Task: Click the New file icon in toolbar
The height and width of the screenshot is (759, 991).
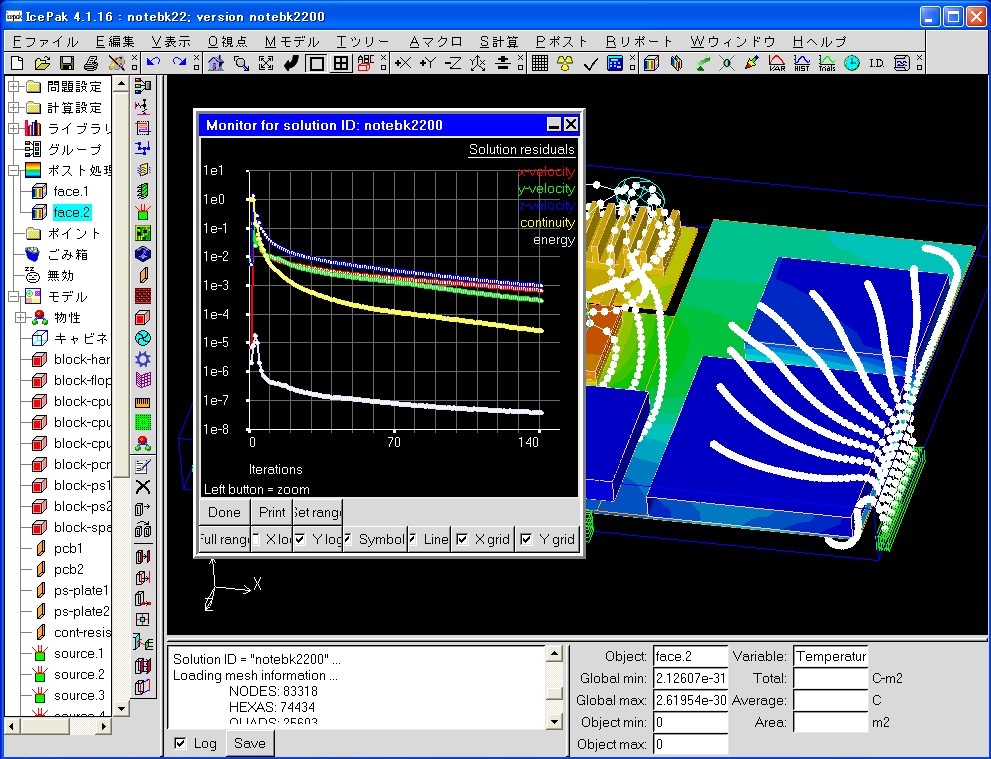Action: point(17,63)
